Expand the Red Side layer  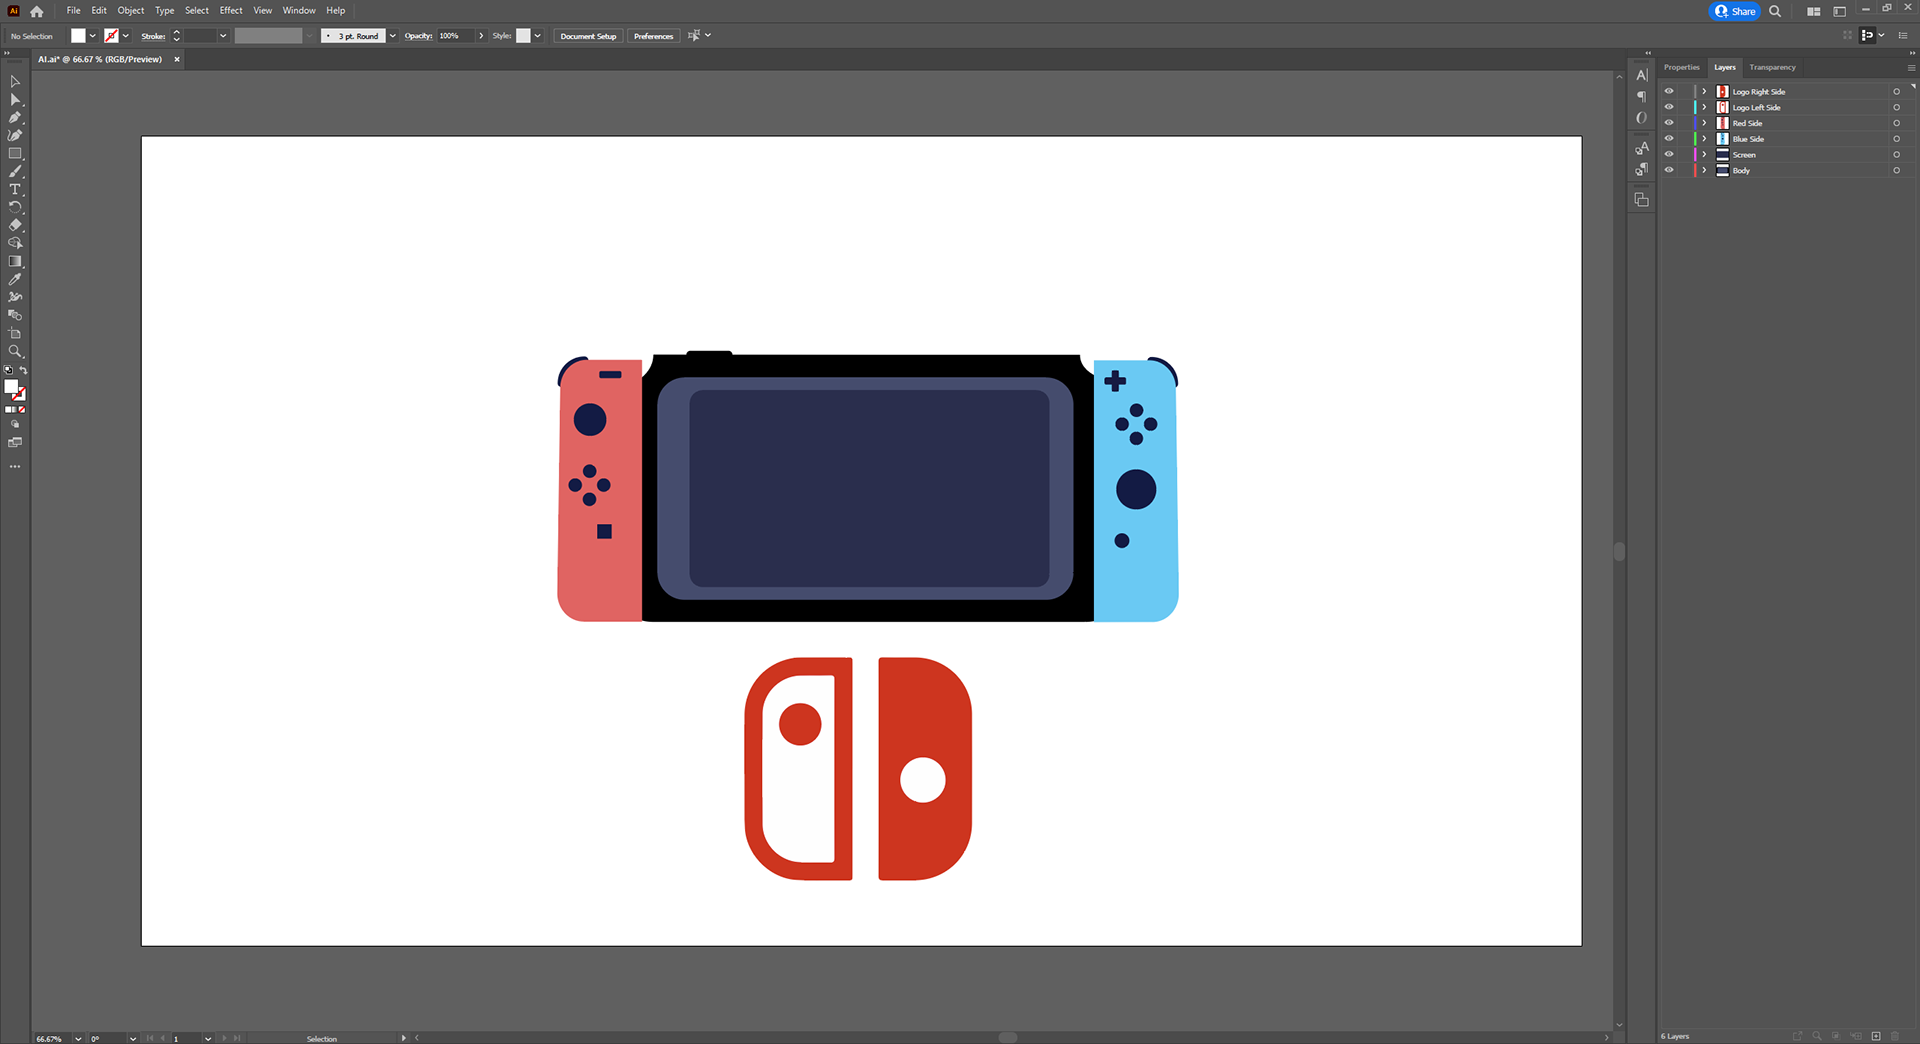click(1705, 123)
